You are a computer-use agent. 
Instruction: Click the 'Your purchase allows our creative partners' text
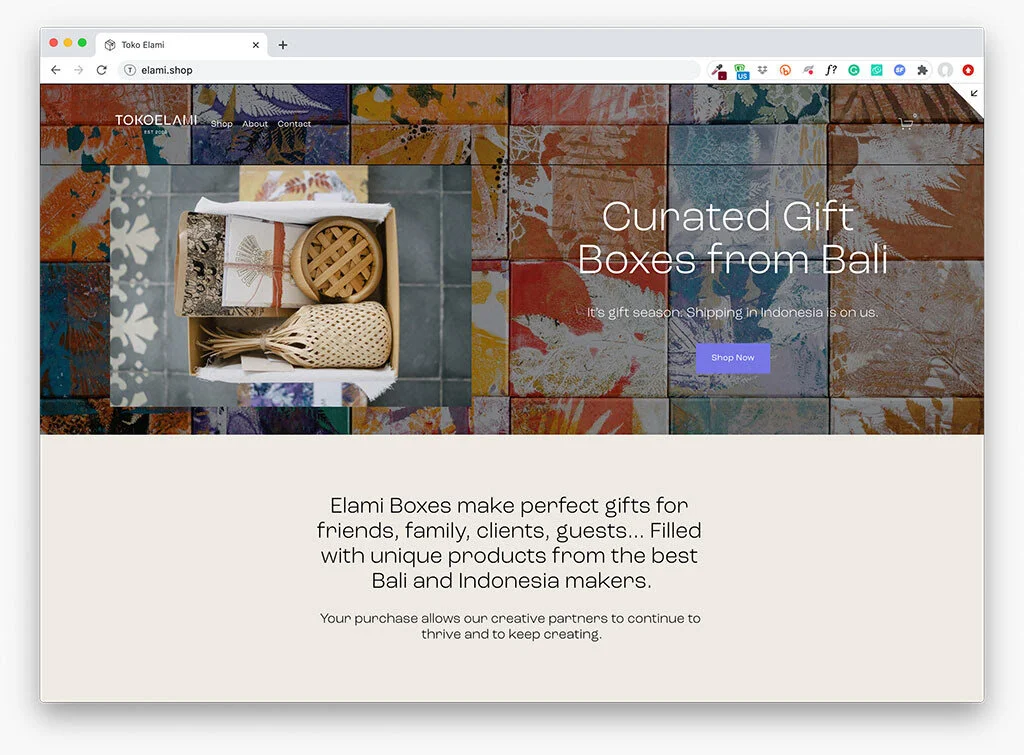pyautogui.click(x=510, y=626)
